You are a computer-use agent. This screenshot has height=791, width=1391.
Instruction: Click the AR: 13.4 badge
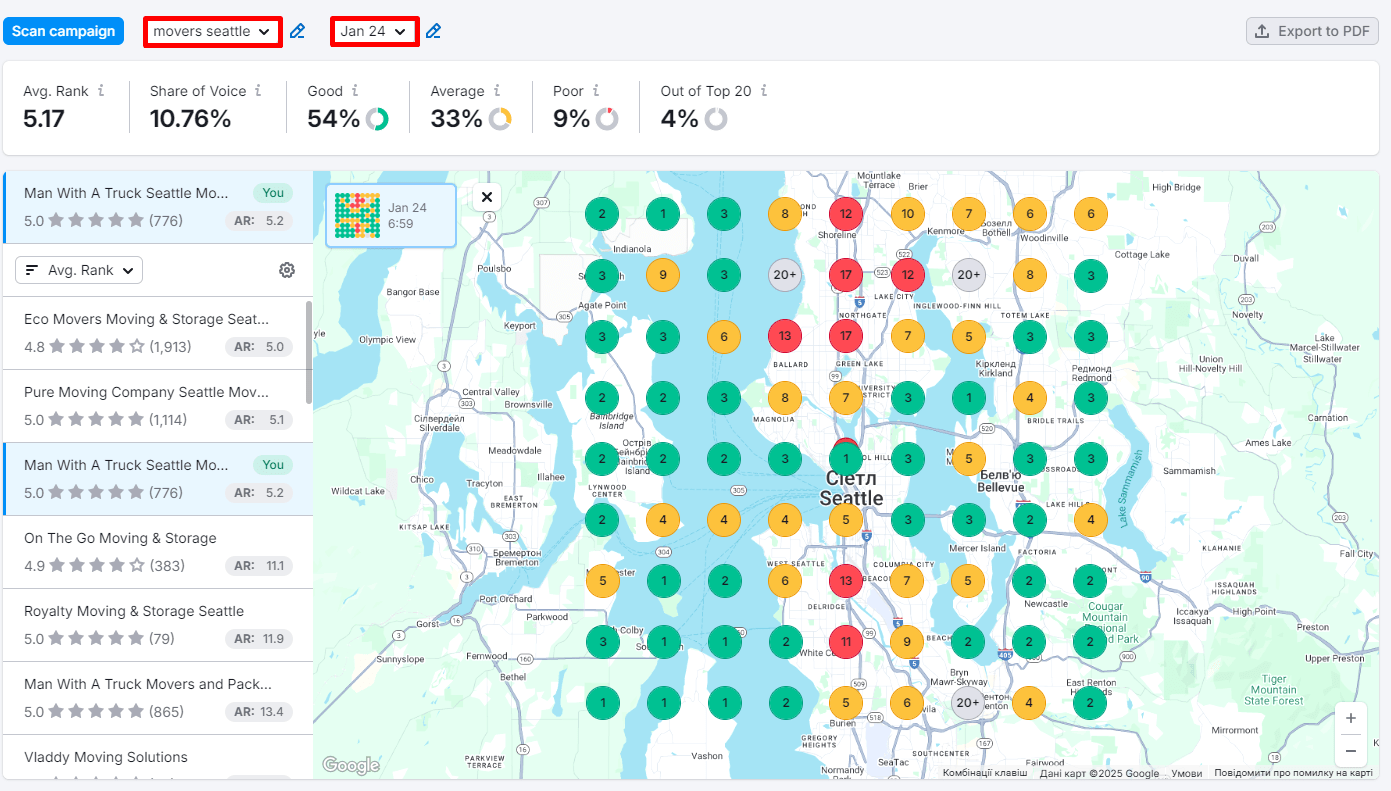[259, 712]
